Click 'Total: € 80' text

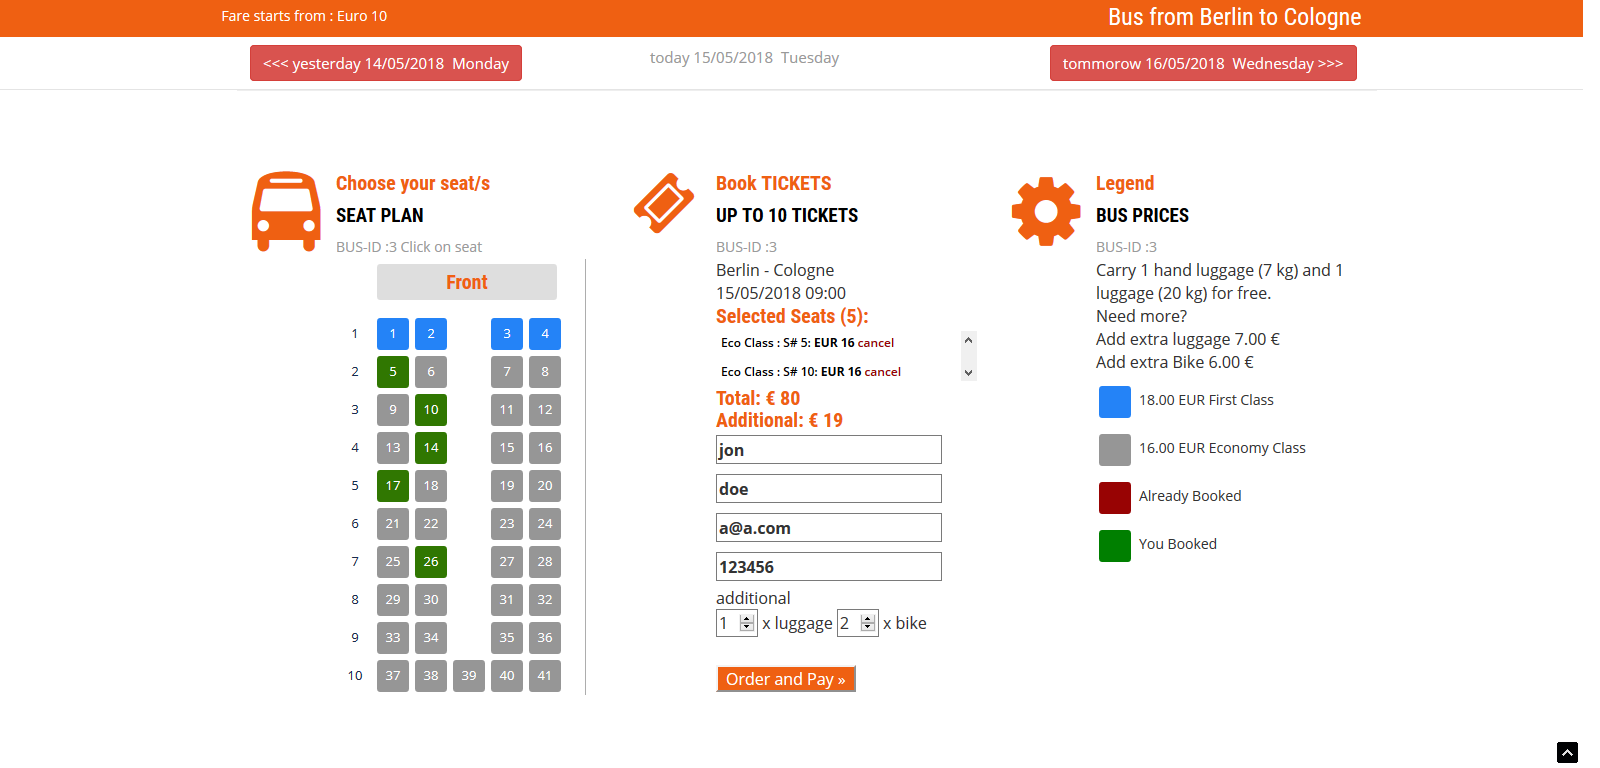click(758, 398)
